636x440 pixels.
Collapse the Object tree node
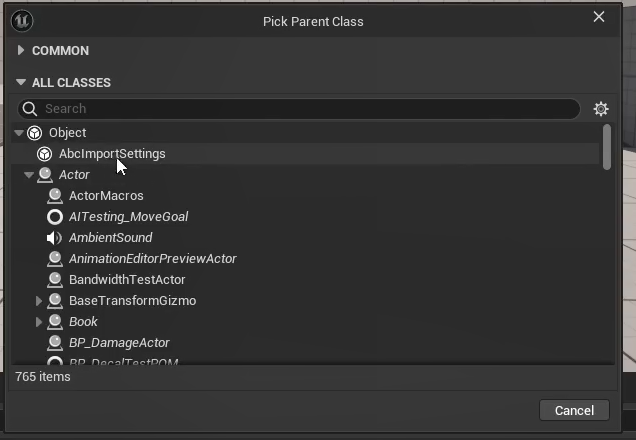pos(19,133)
